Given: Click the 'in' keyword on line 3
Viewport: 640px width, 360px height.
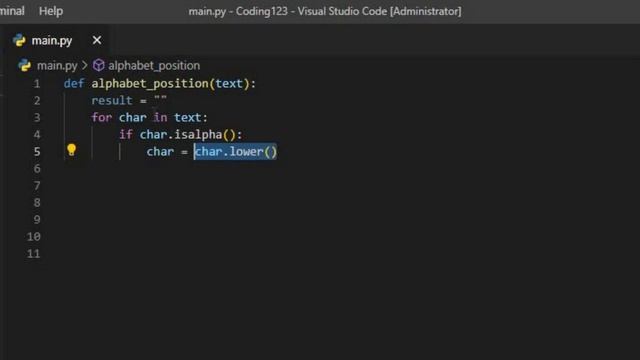Looking at the screenshot, I should (x=160, y=118).
